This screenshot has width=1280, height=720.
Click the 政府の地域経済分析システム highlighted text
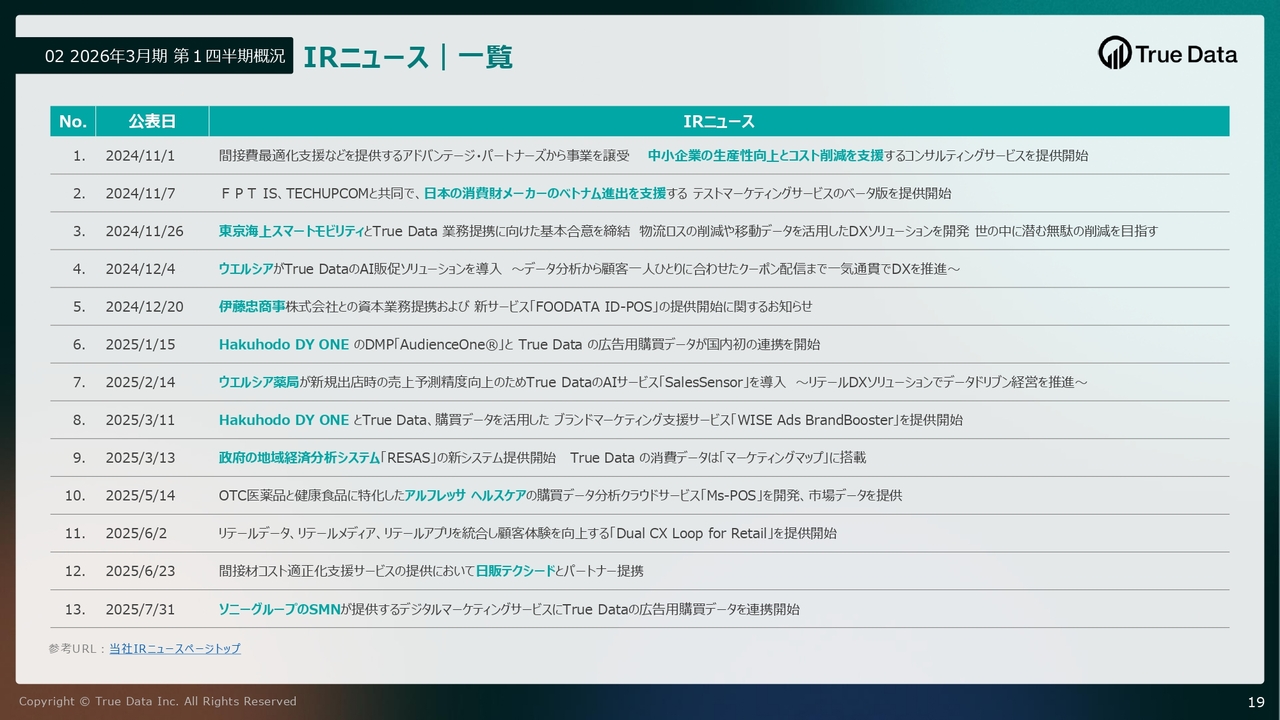299,458
